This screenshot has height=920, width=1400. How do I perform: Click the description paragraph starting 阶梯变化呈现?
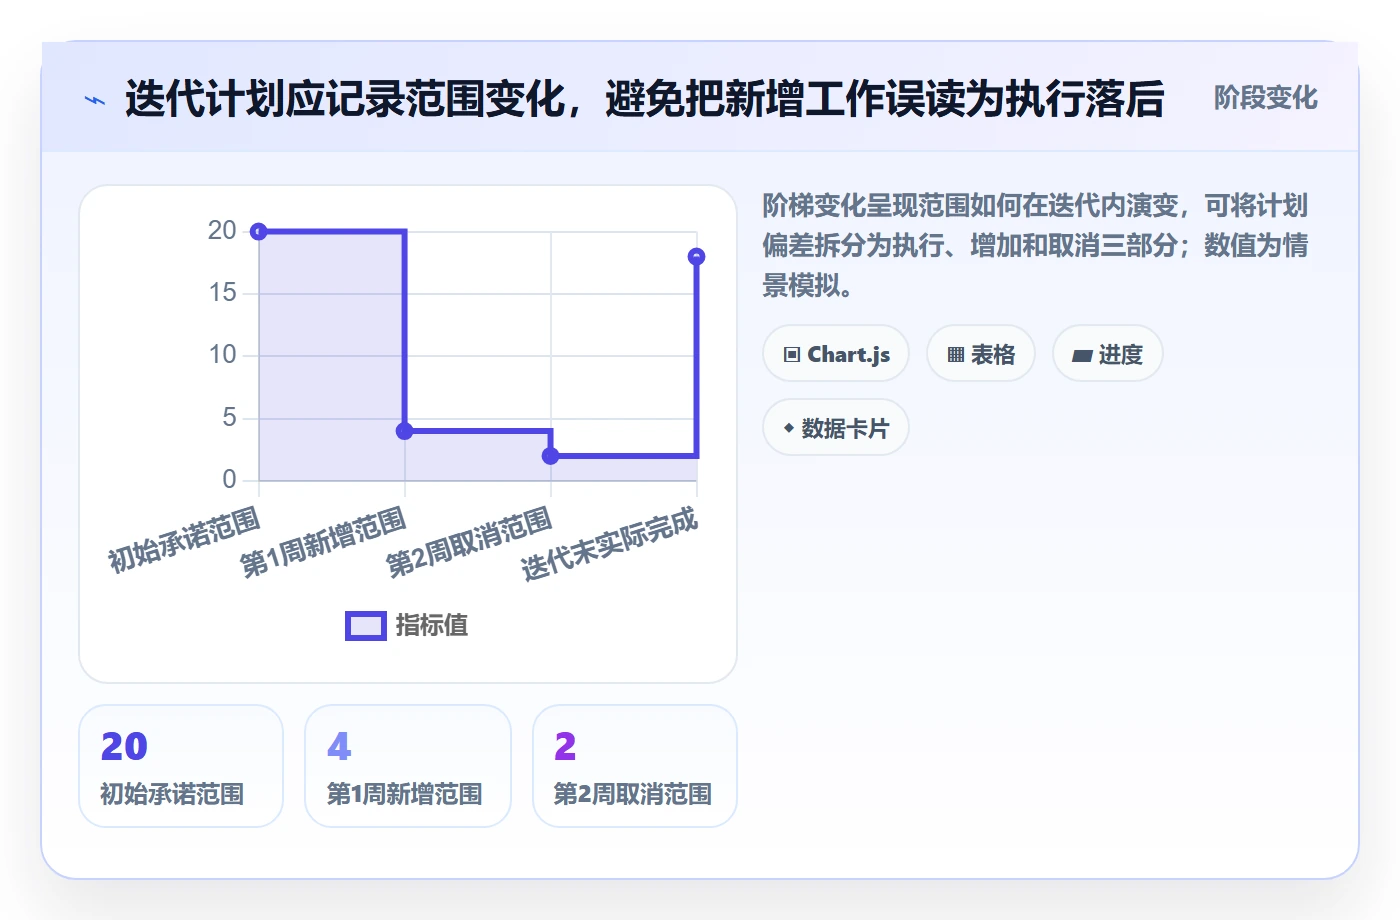[1035, 246]
